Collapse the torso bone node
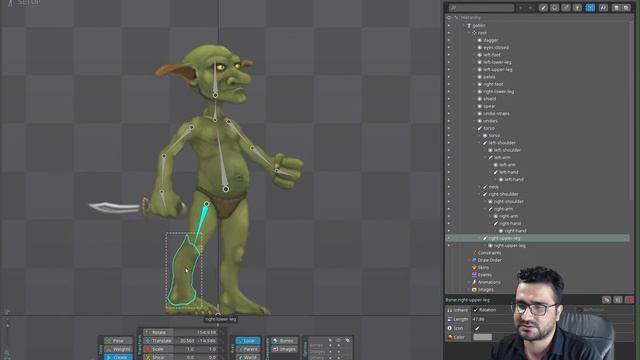 (474, 128)
